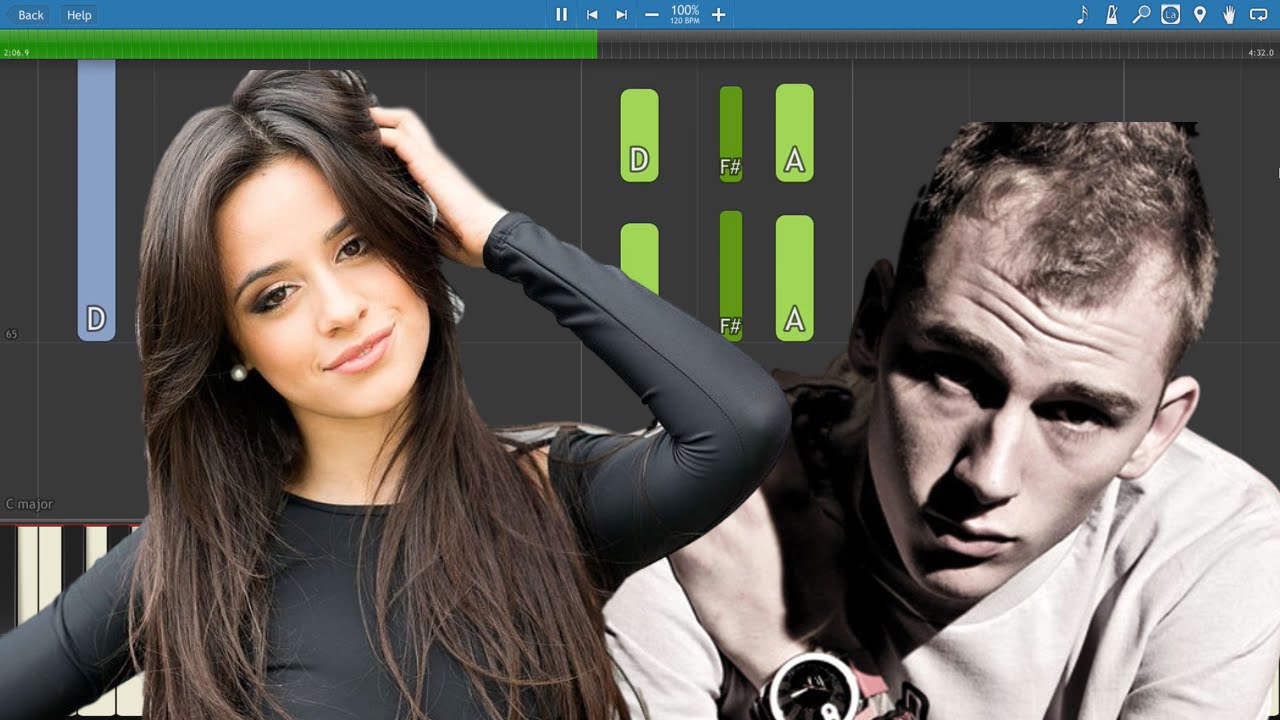1280x720 pixels.
Task: Open the zoom magnifier tool
Action: (1141, 15)
